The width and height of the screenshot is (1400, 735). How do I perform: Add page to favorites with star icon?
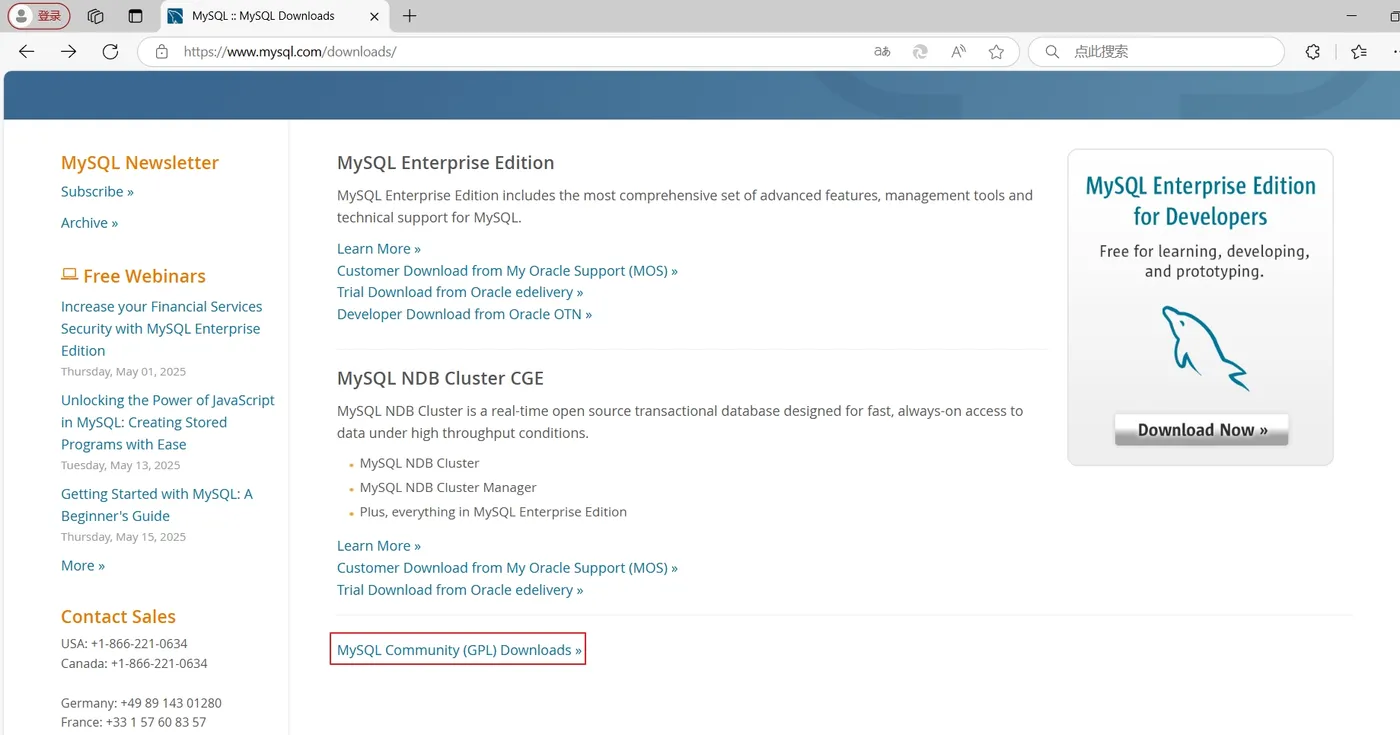(996, 52)
